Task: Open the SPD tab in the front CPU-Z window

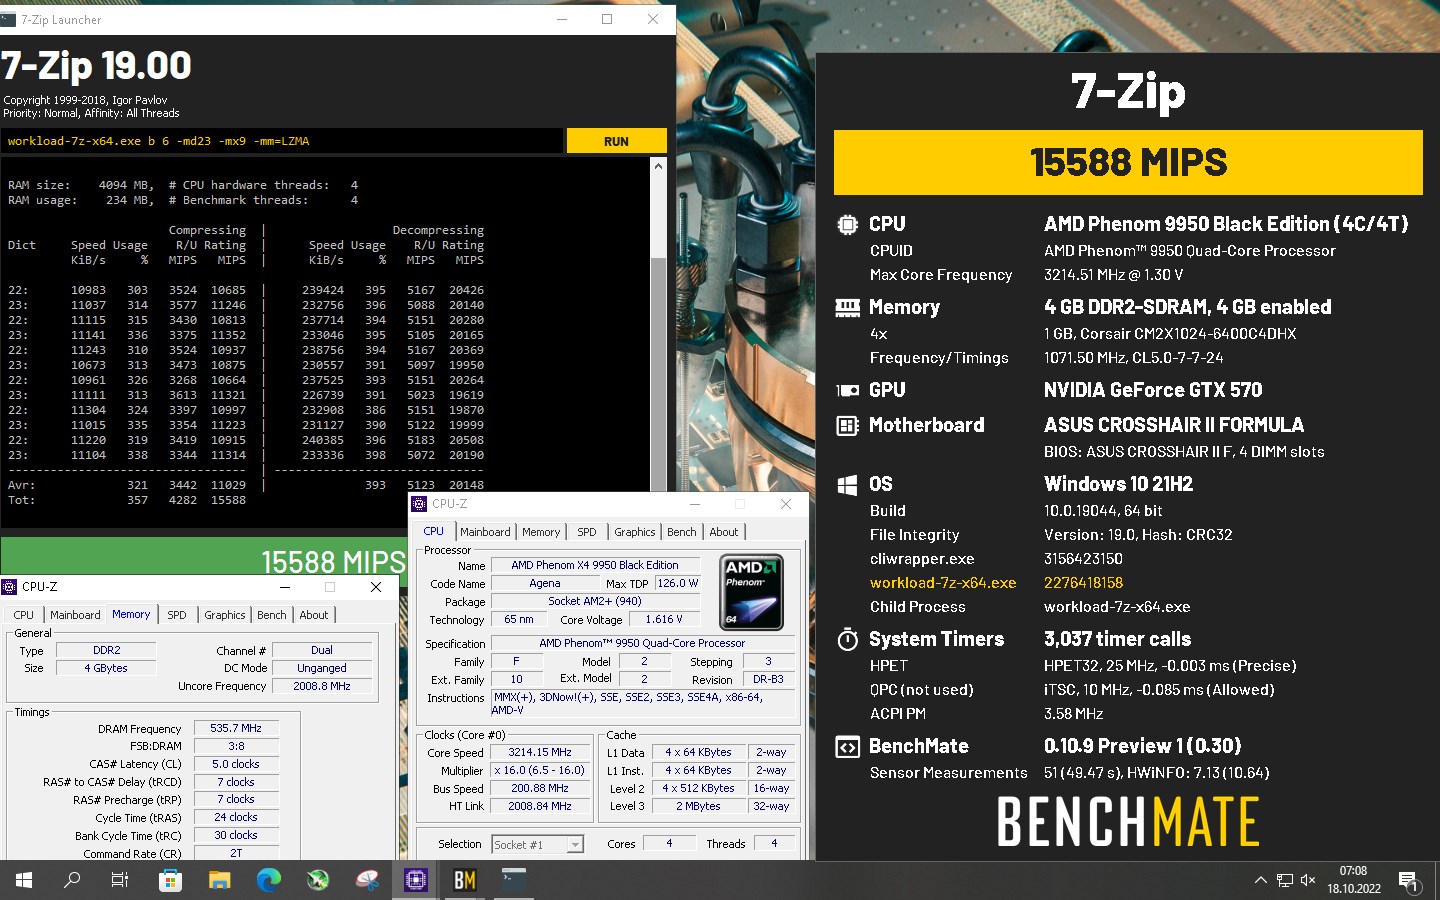Action: 587,532
